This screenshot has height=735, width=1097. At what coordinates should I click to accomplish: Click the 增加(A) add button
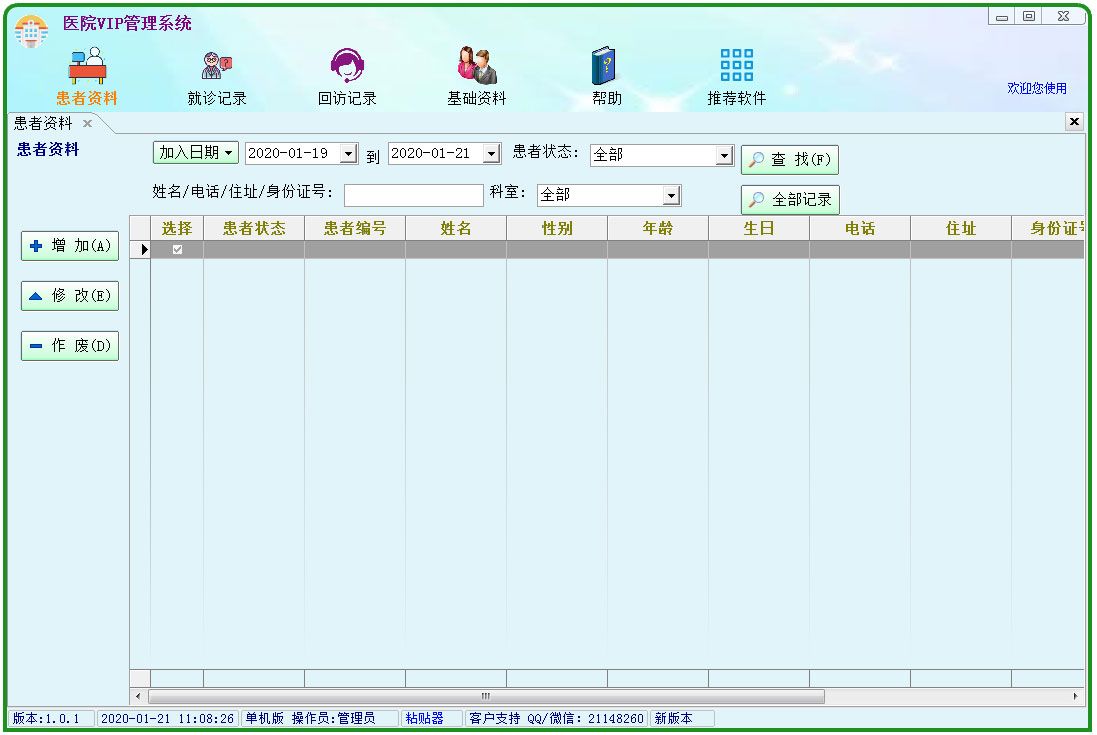[x=70, y=246]
